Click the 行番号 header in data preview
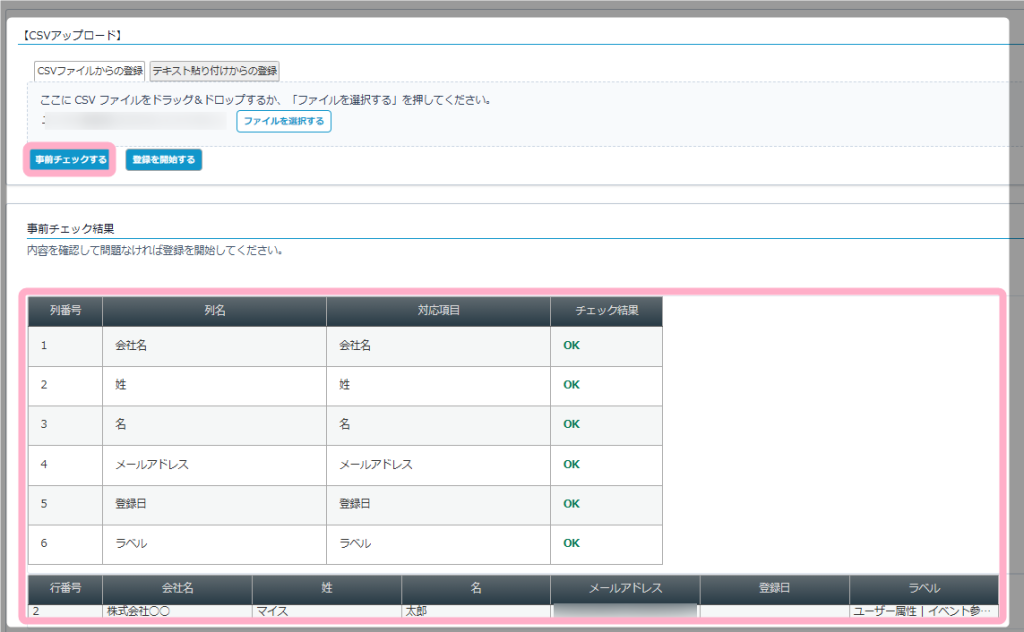The width and height of the screenshot is (1024, 632). coord(65,589)
